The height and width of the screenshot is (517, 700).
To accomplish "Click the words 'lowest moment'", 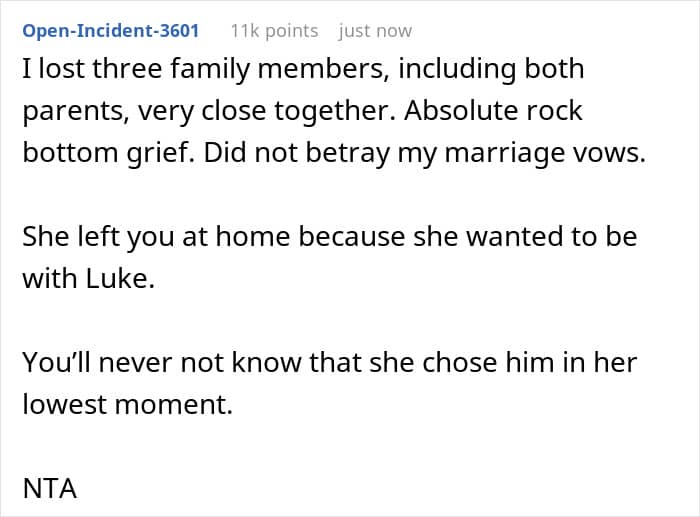I will [x=128, y=404].
